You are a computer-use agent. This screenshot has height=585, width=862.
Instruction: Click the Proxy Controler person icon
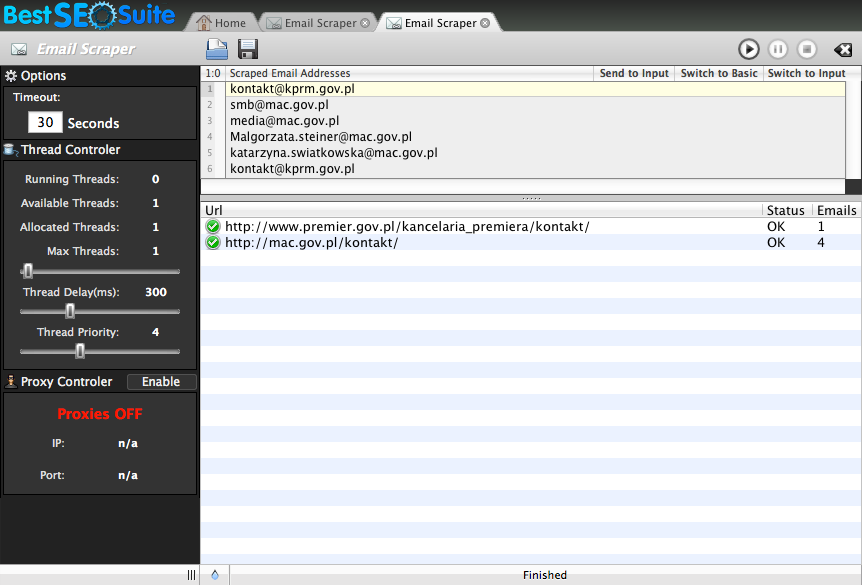tap(10, 381)
